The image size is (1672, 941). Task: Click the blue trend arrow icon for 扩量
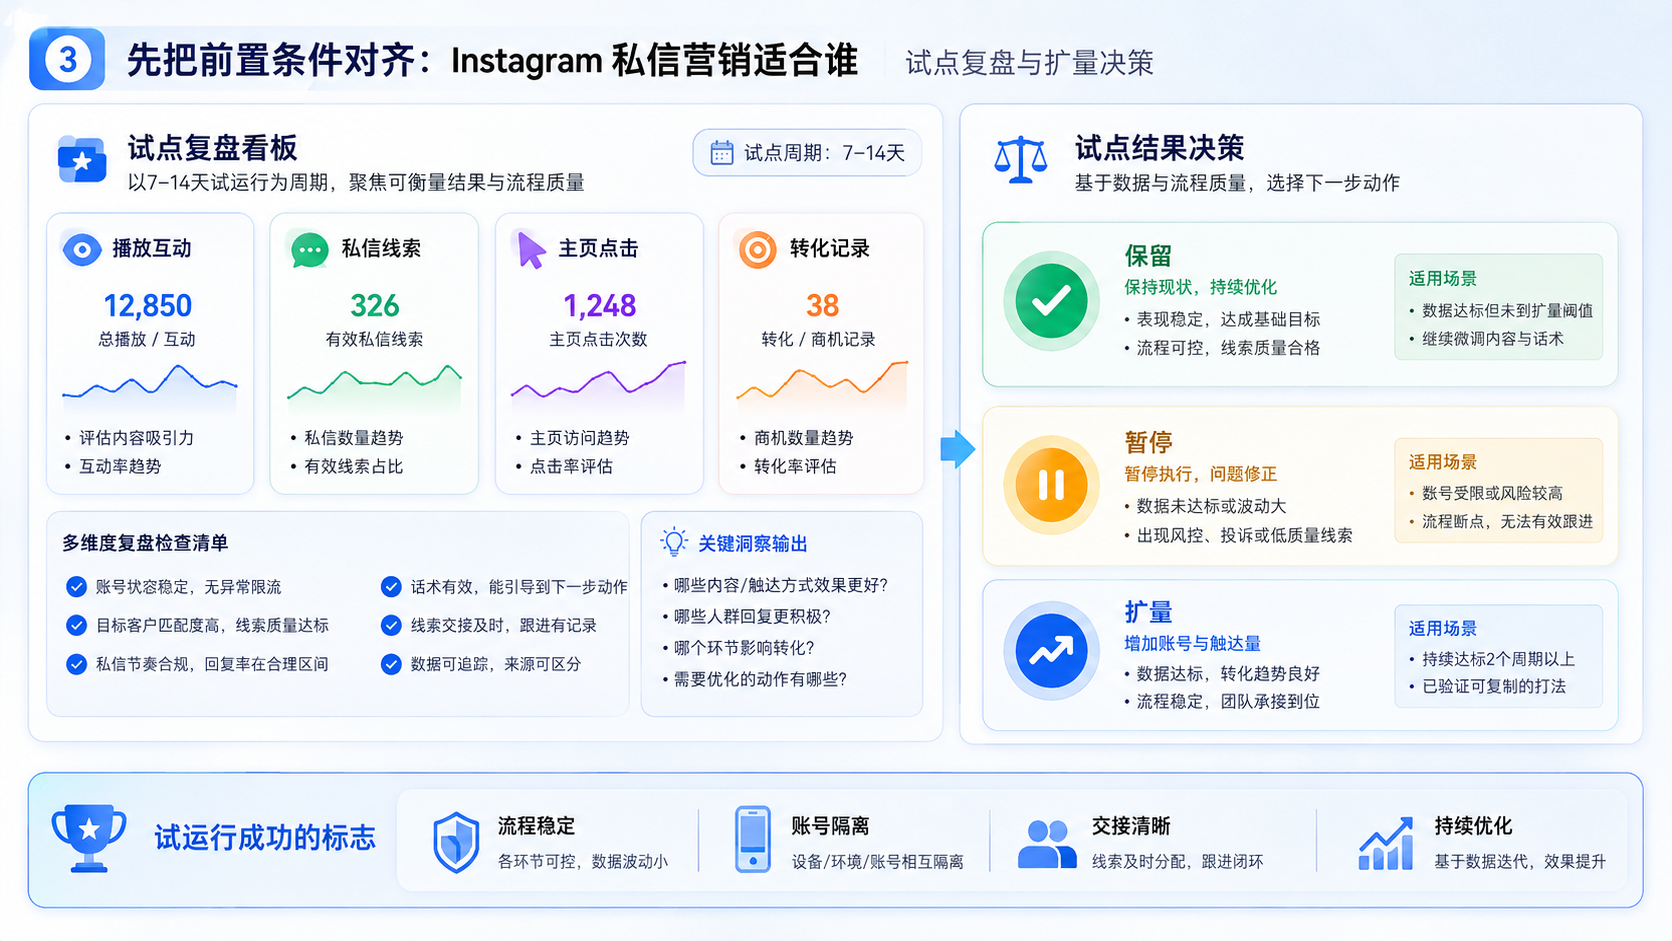coord(1052,651)
